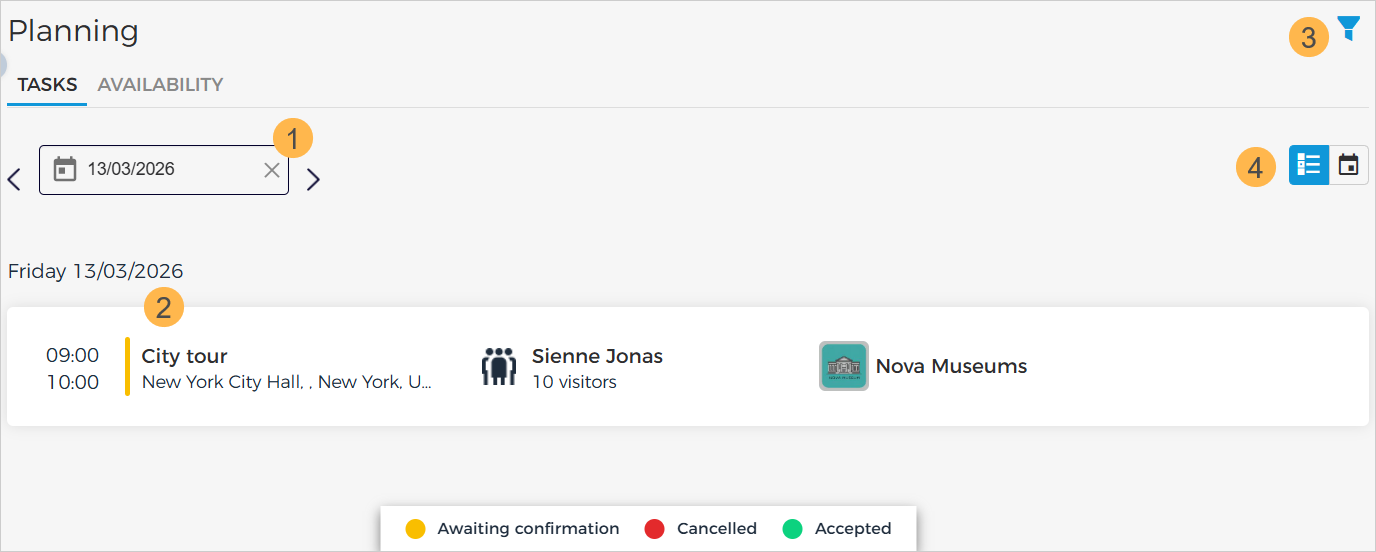The height and width of the screenshot is (552, 1376).
Task: Select the TASKS tab
Action: 47,85
